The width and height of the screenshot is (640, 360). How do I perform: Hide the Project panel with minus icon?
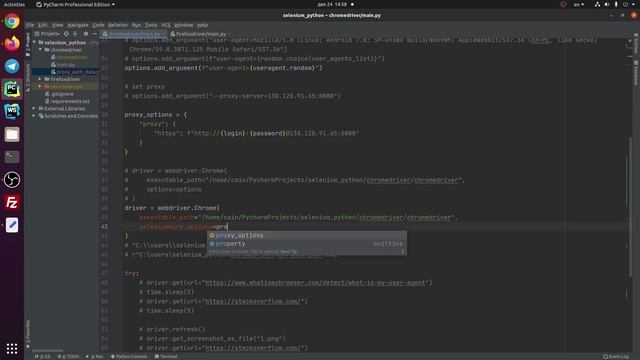94,34
